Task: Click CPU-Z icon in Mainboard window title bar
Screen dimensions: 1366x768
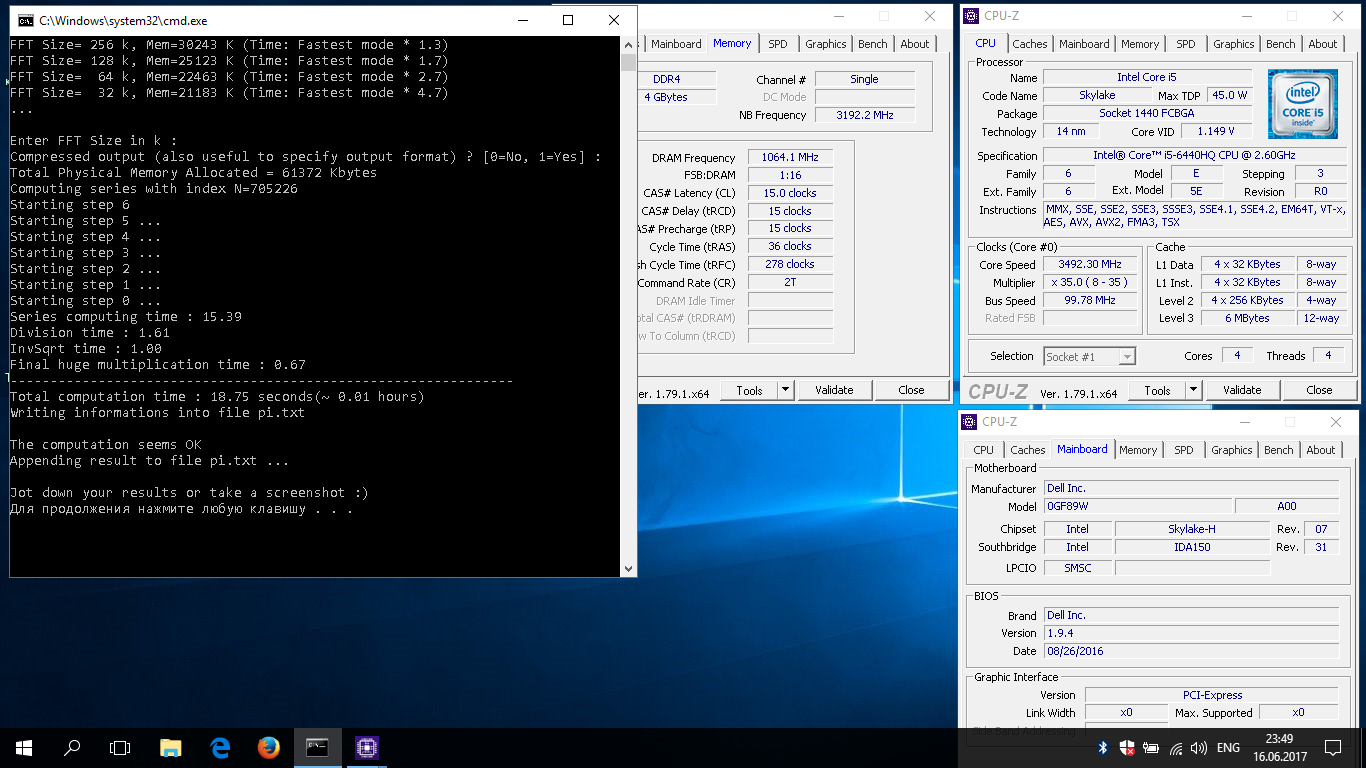Action: pyautogui.click(x=969, y=422)
